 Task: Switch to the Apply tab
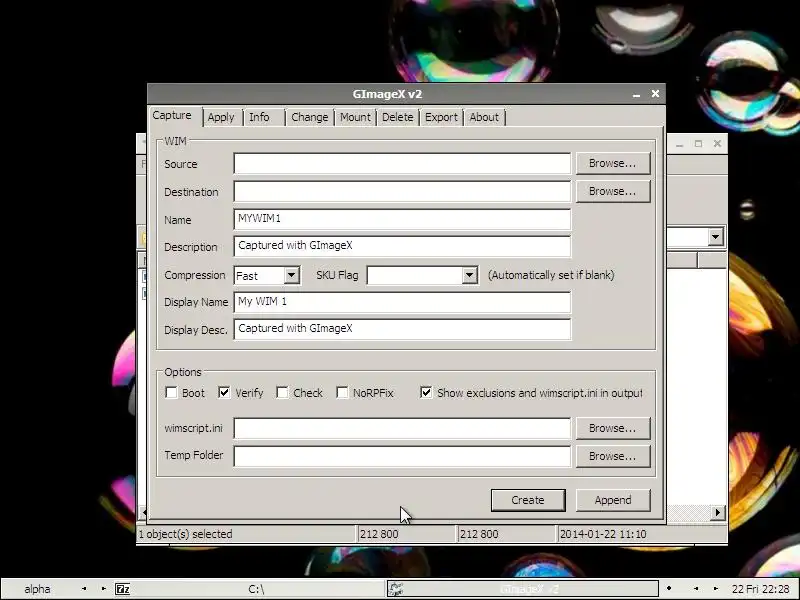222,117
